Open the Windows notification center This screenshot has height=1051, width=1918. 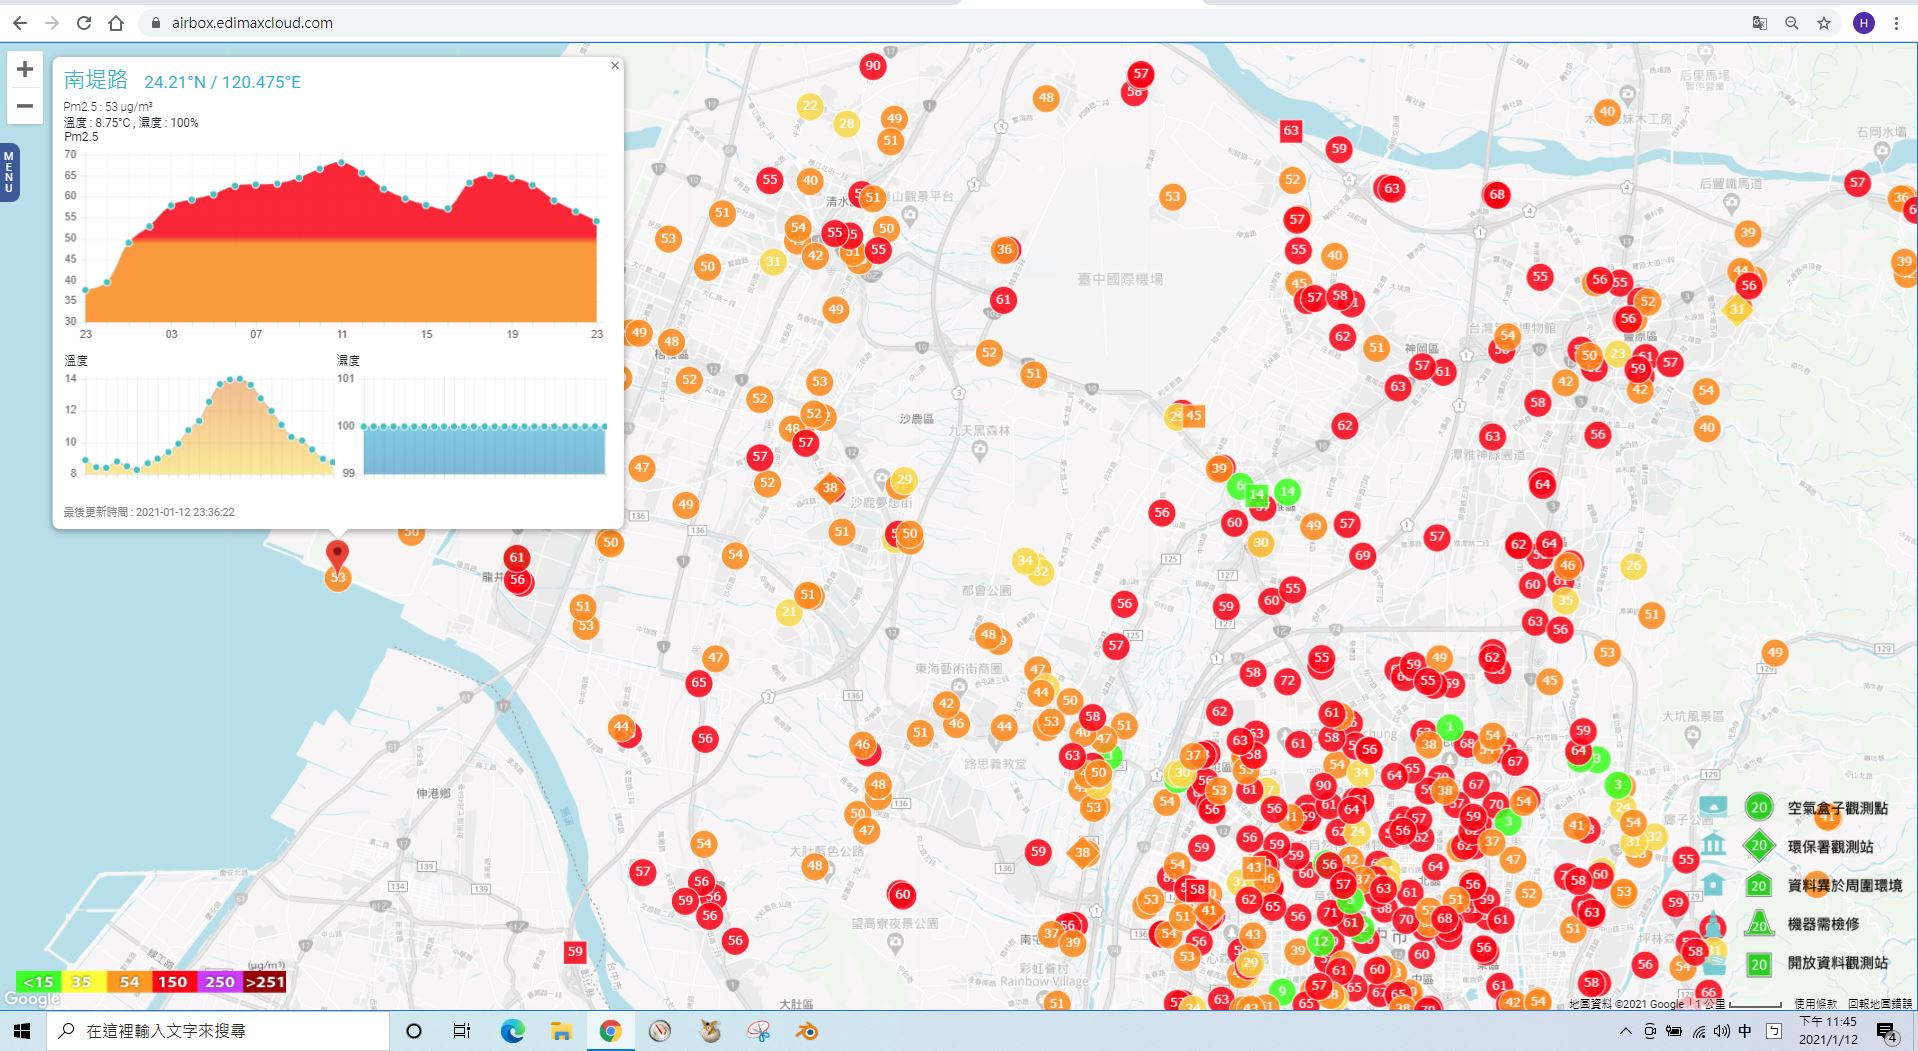pos(1887,1031)
